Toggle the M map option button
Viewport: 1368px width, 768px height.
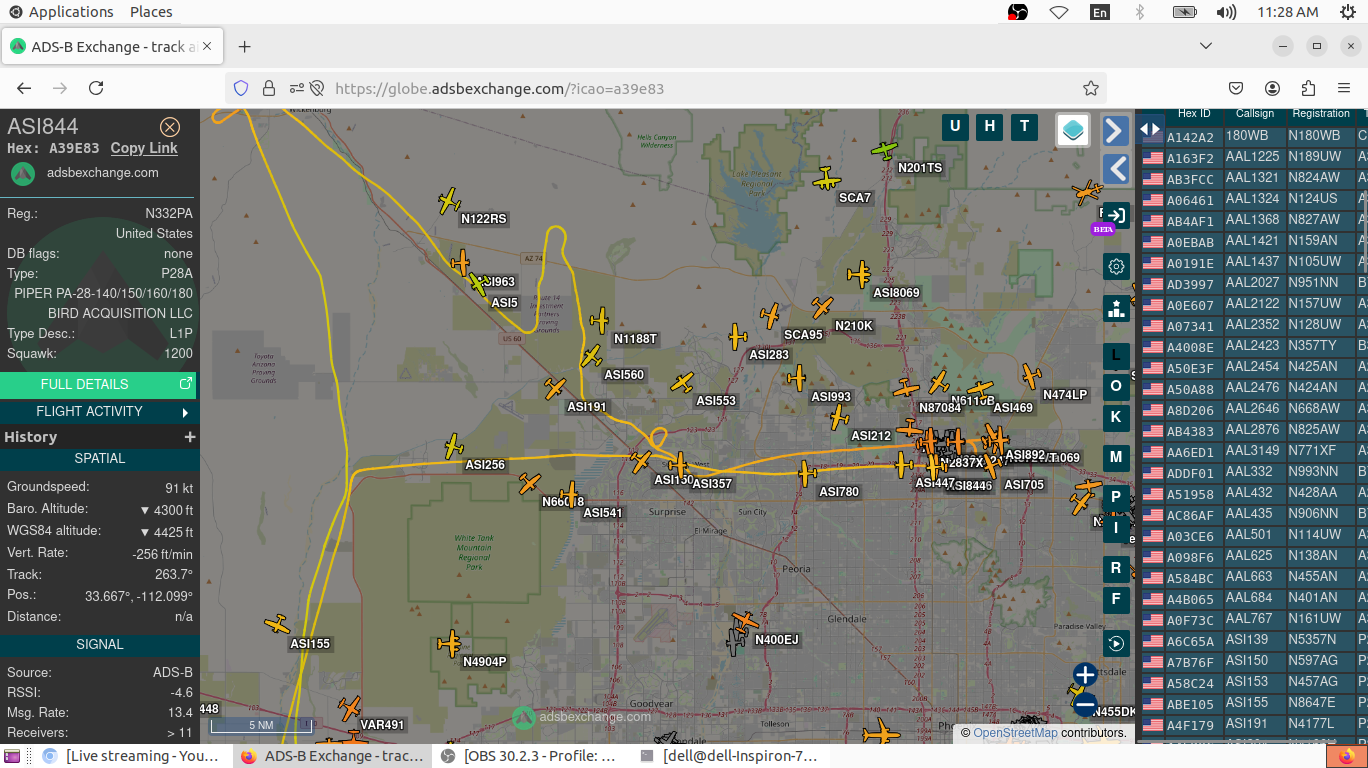tap(1116, 457)
